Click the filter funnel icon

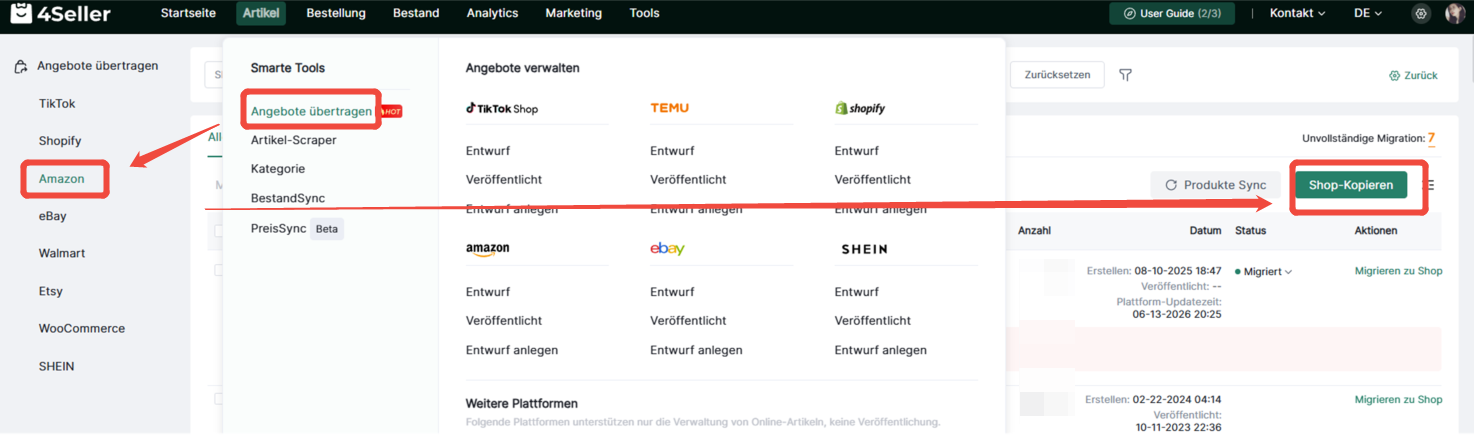pyautogui.click(x=1125, y=75)
